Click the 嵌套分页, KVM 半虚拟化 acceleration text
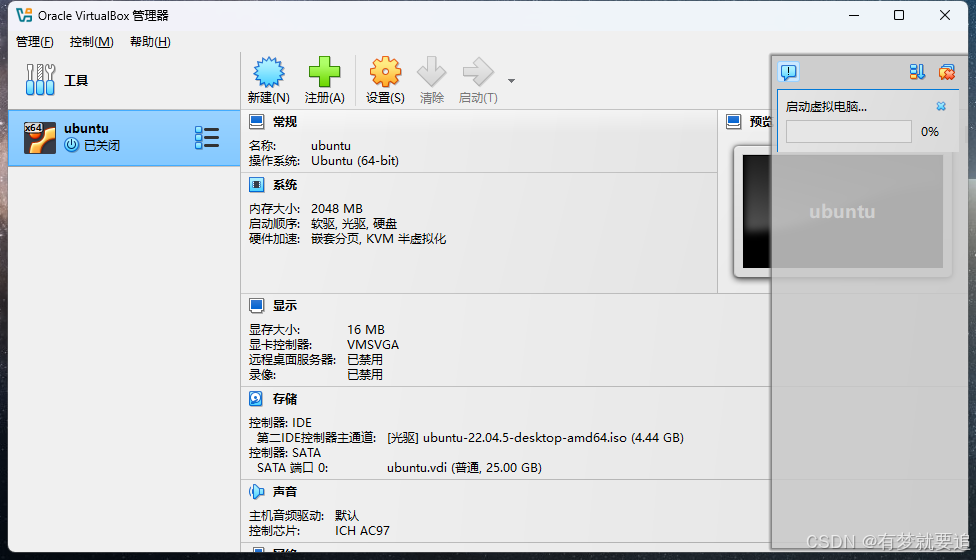 point(378,238)
